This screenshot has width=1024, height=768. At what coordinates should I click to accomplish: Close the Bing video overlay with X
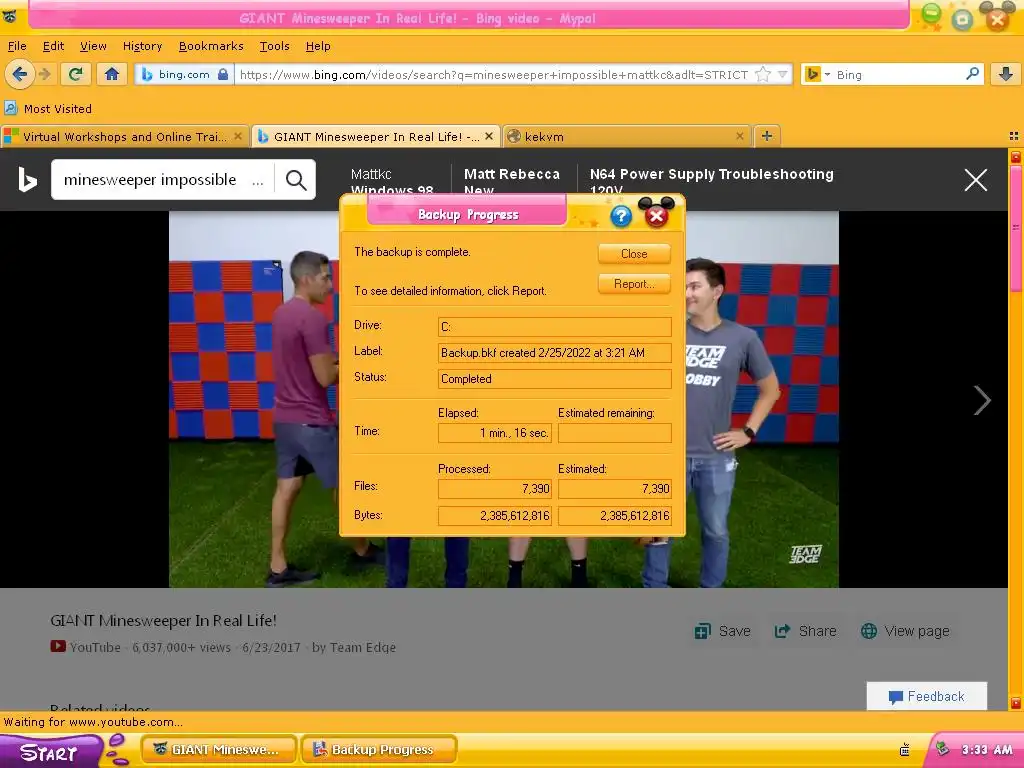tap(976, 180)
